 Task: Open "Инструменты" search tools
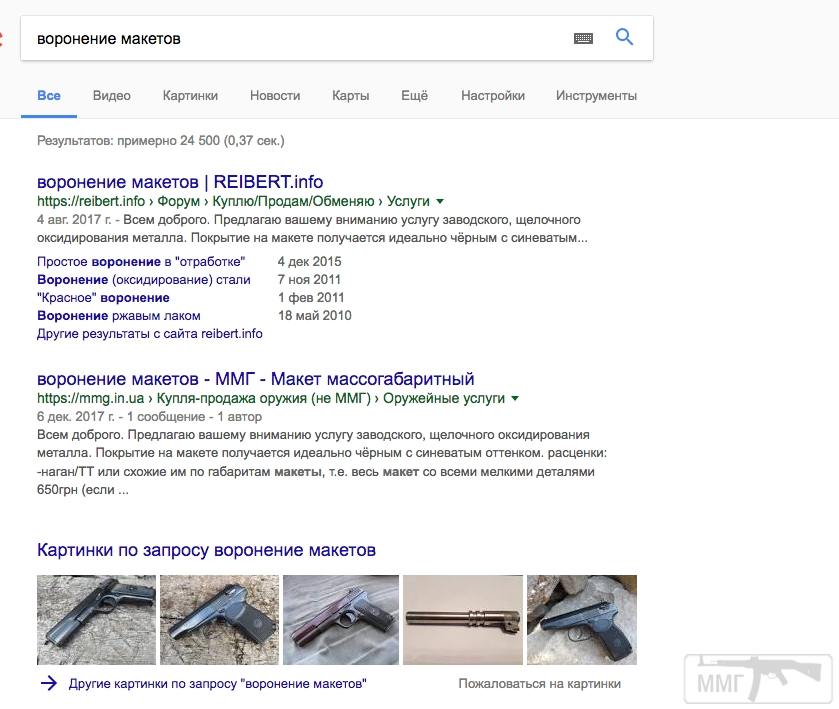596,96
